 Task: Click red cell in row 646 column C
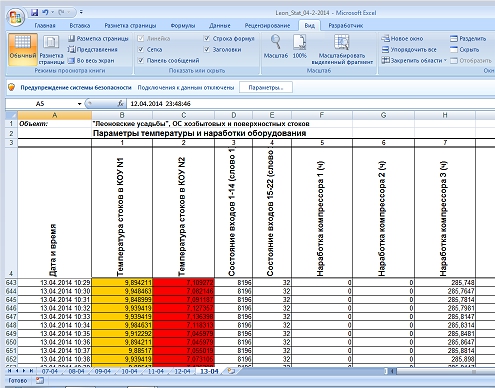pyautogui.click(x=183, y=308)
